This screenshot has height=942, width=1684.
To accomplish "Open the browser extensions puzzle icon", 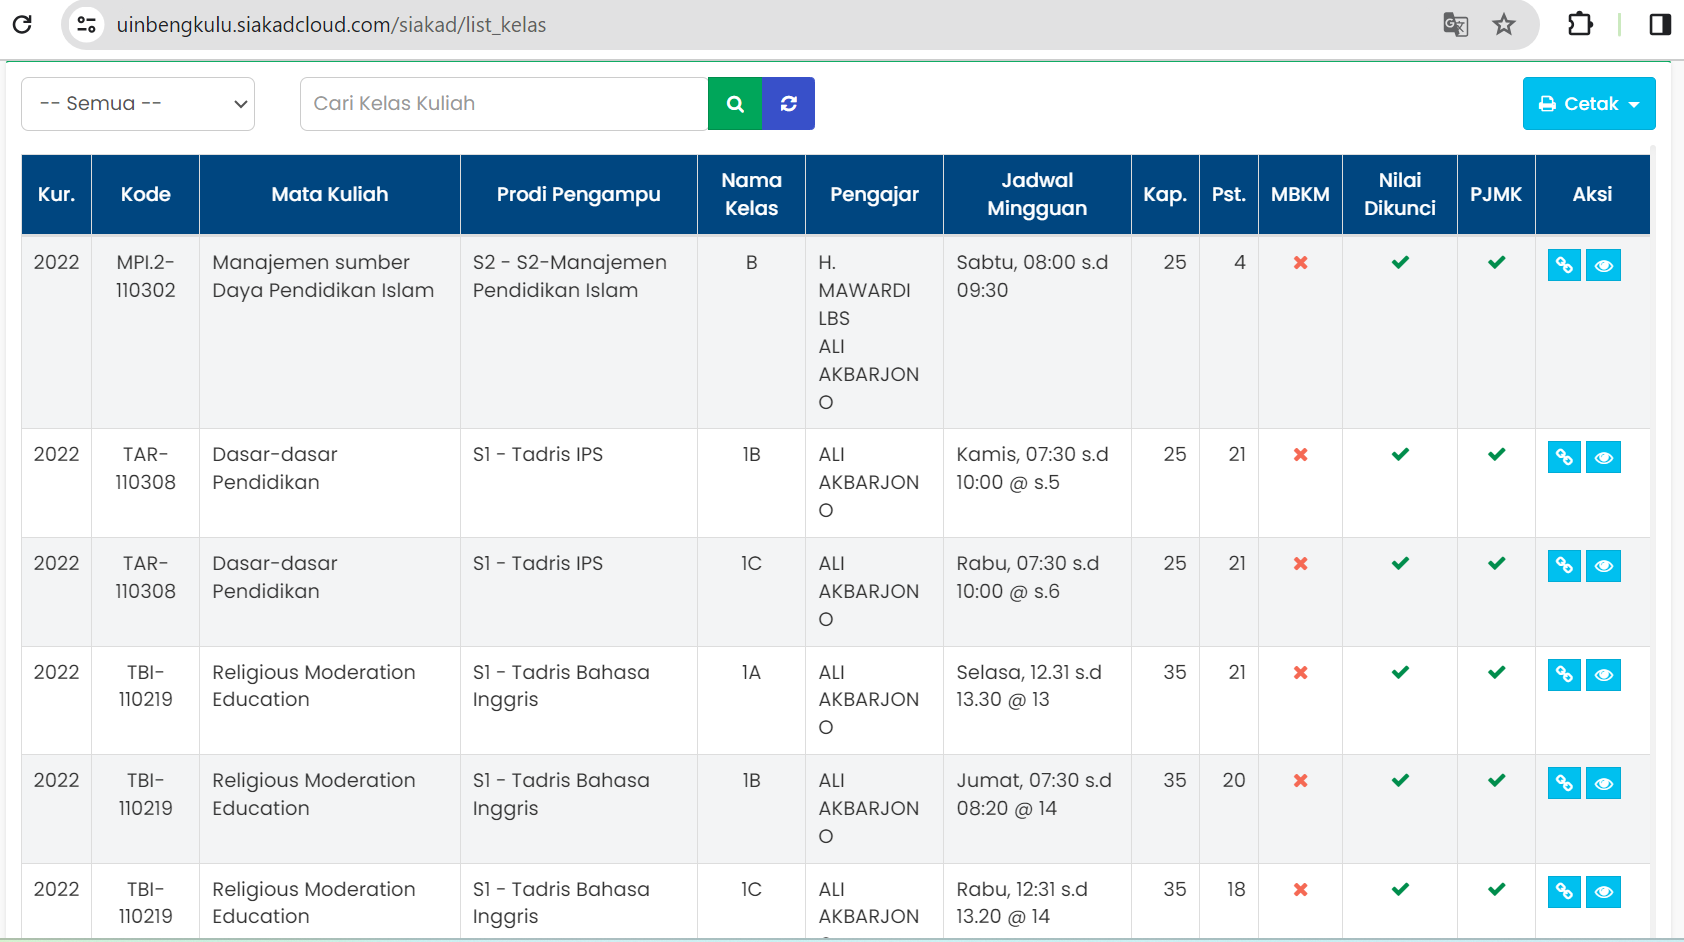I will (1580, 25).
